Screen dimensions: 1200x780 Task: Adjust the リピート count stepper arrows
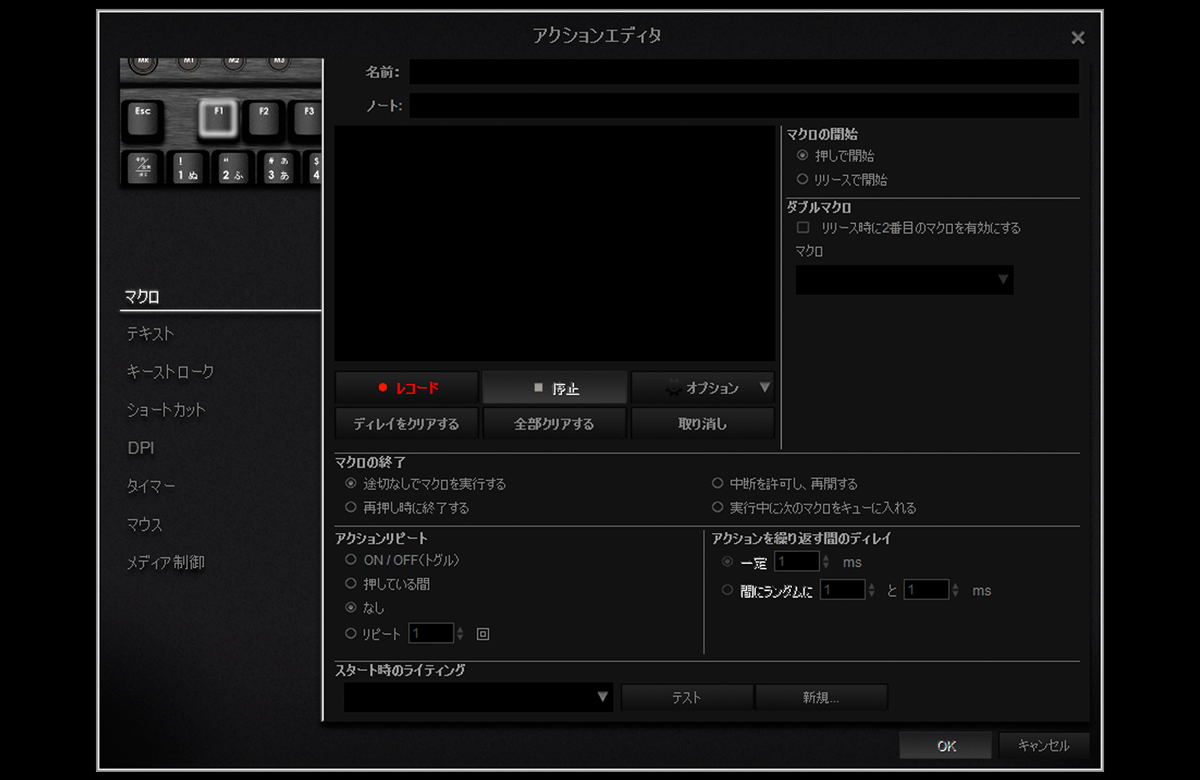460,634
